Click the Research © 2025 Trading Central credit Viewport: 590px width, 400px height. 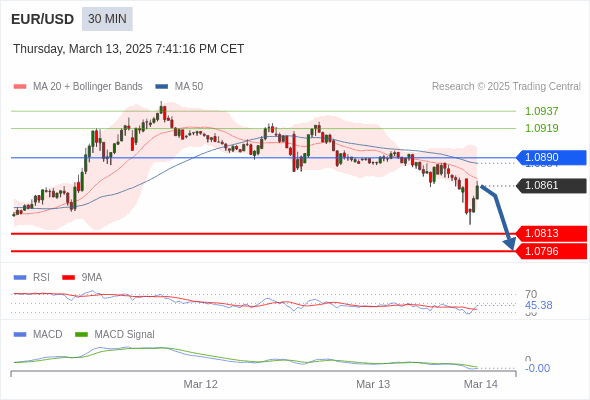[x=506, y=87]
